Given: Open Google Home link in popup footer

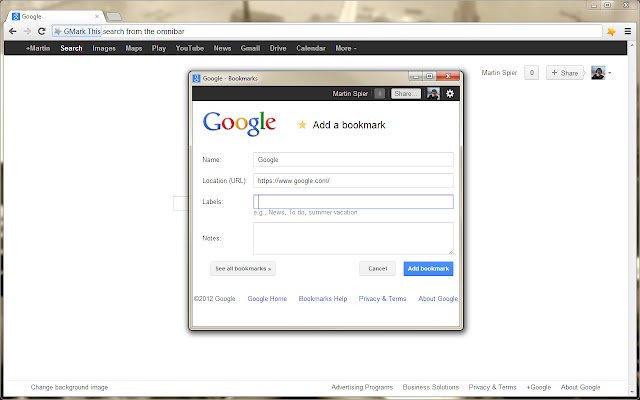Looking at the screenshot, I should click(x=267, y=299).
